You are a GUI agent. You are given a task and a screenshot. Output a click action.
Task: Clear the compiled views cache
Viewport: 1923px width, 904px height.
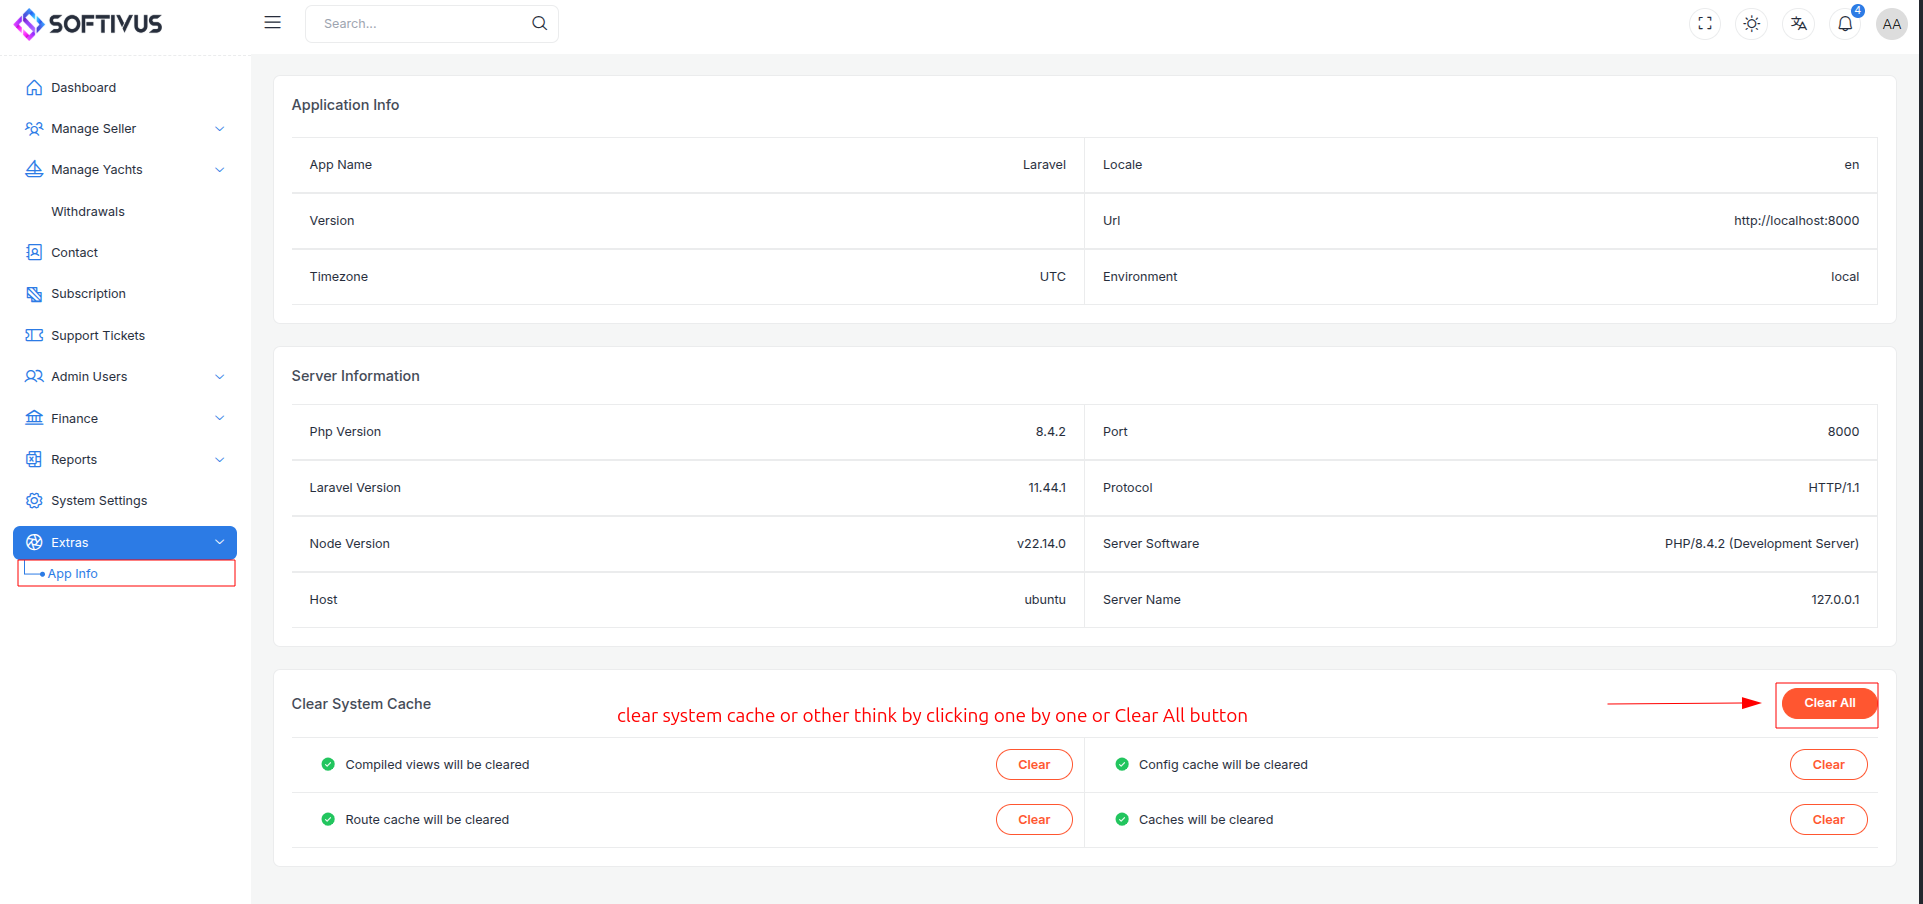[1033, 765]
